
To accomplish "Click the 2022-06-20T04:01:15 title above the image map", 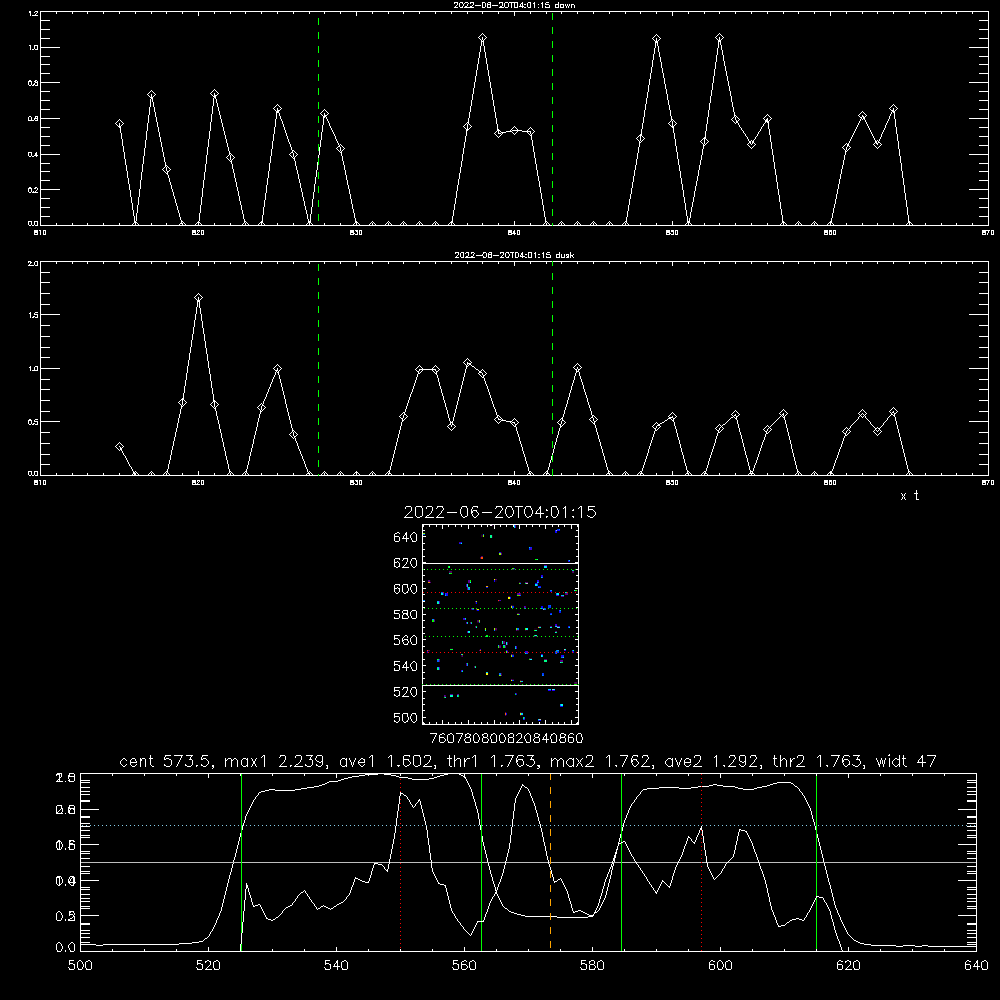I will pos(500,512).
